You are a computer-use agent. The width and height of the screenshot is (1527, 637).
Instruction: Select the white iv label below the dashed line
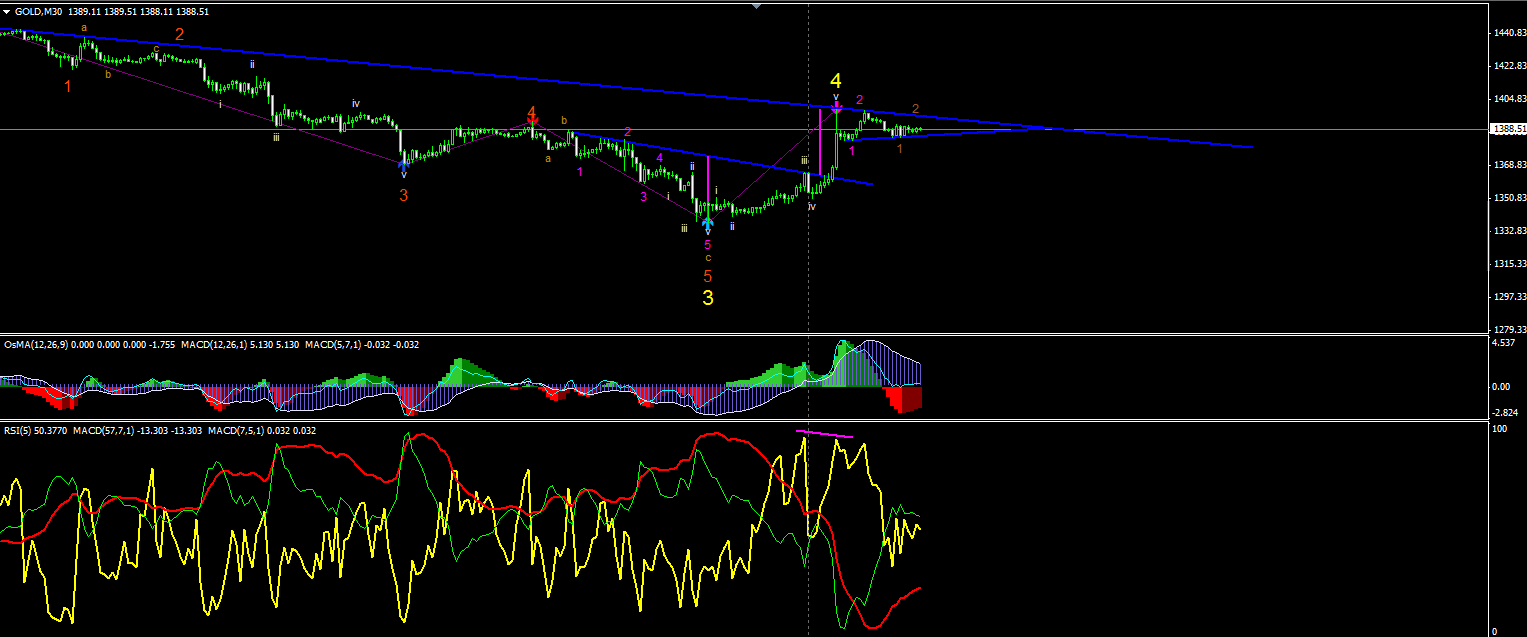coord(812,206)
